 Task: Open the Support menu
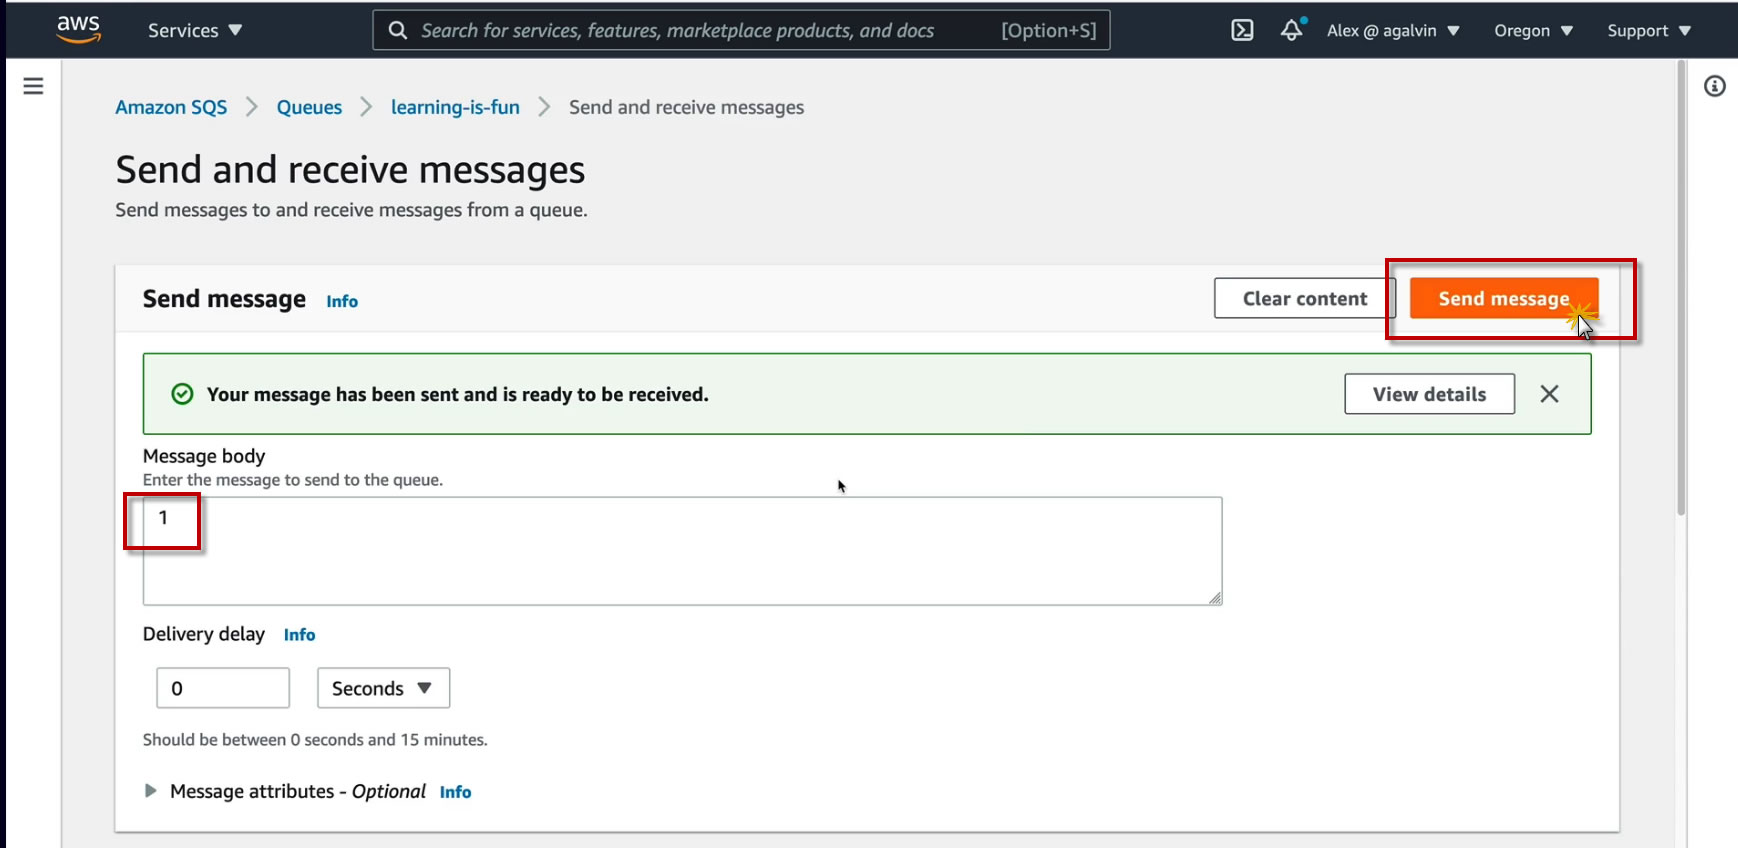click(x=1648, y=30)
